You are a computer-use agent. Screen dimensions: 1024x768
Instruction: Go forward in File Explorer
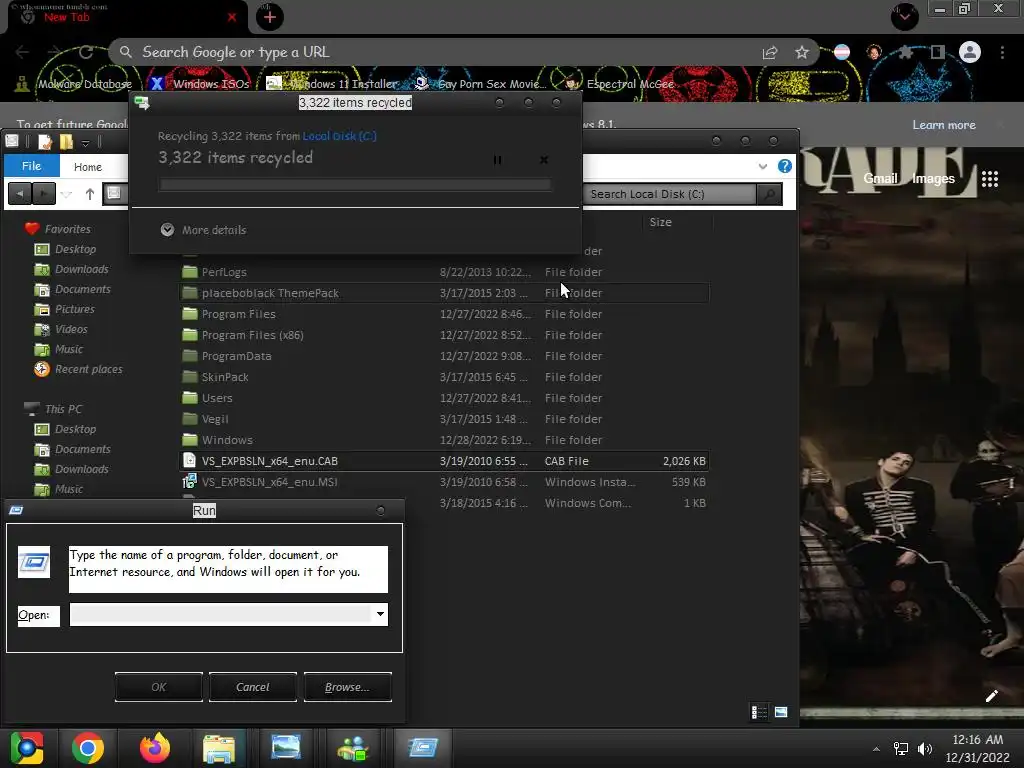point(43,193)
